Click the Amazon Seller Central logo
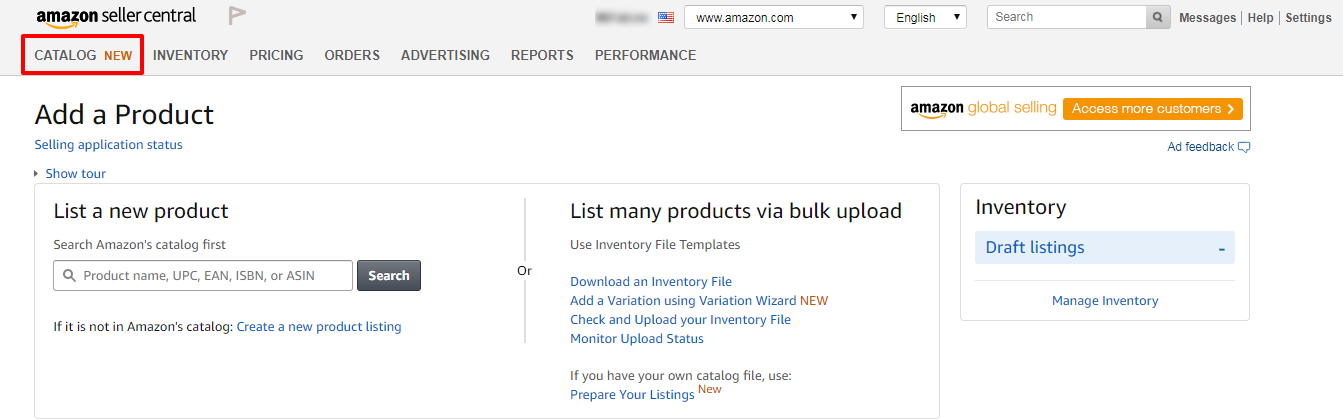The image size is (1343, 419). (x=116, y=17)
